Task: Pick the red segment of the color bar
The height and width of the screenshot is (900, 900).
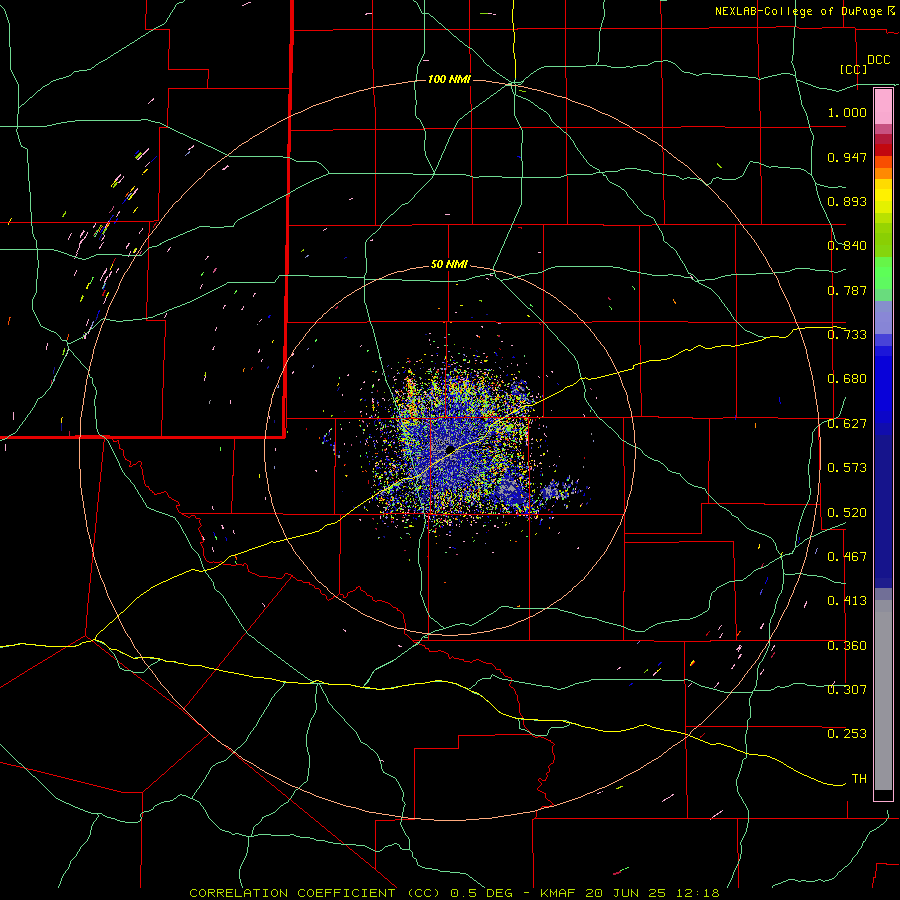Action: pos(883,149)
